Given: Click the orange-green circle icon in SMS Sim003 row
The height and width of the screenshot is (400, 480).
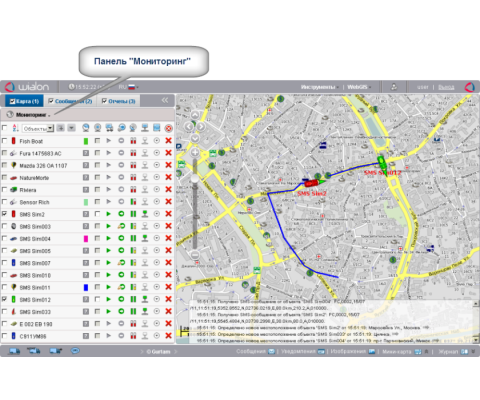Looking at the screenshot, I should [121, 226].
